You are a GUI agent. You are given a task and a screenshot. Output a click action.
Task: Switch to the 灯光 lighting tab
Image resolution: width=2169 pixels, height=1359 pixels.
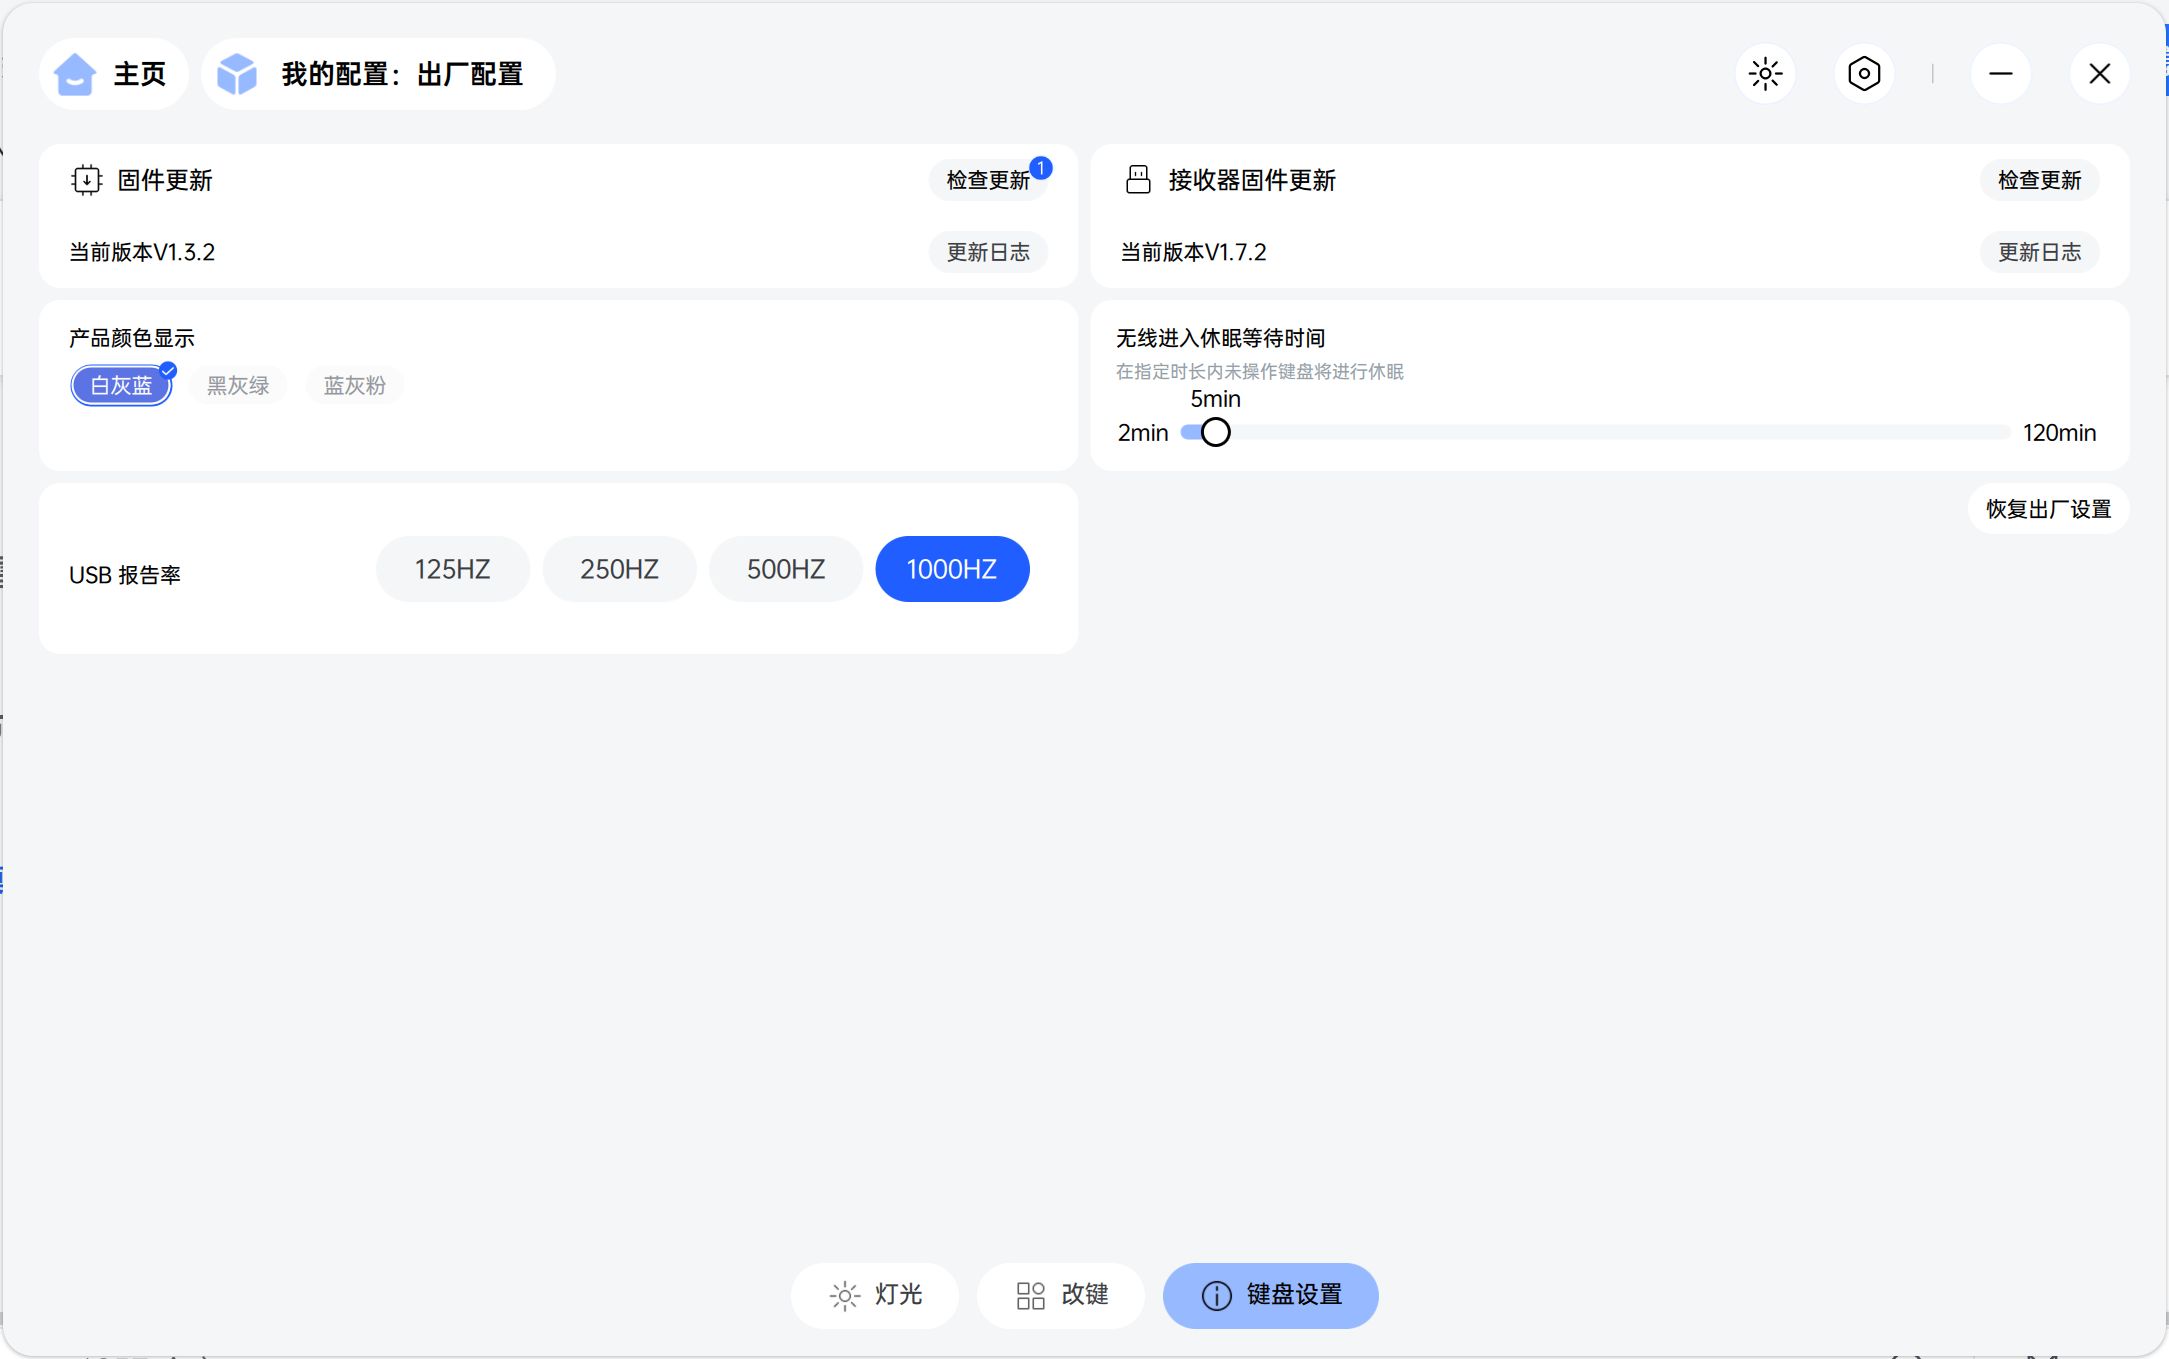(875, 1295)
